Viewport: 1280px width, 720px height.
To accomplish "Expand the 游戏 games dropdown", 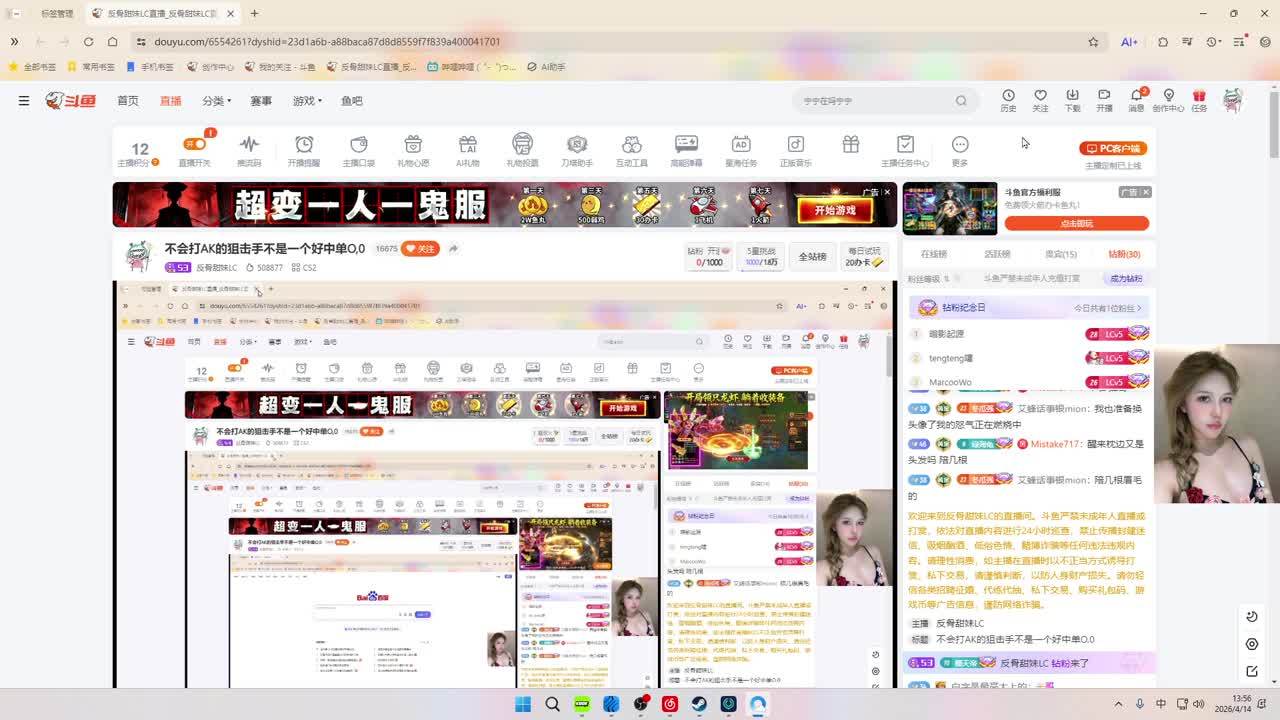I will point(307,101).
